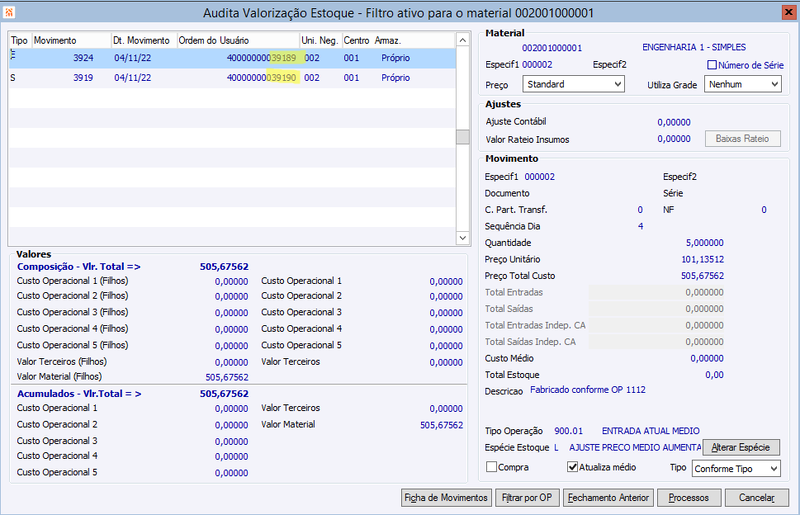Open the Tipo Conforme Tipo dropdown
Viewport: 800px width, 515px height.
(736, 469)
